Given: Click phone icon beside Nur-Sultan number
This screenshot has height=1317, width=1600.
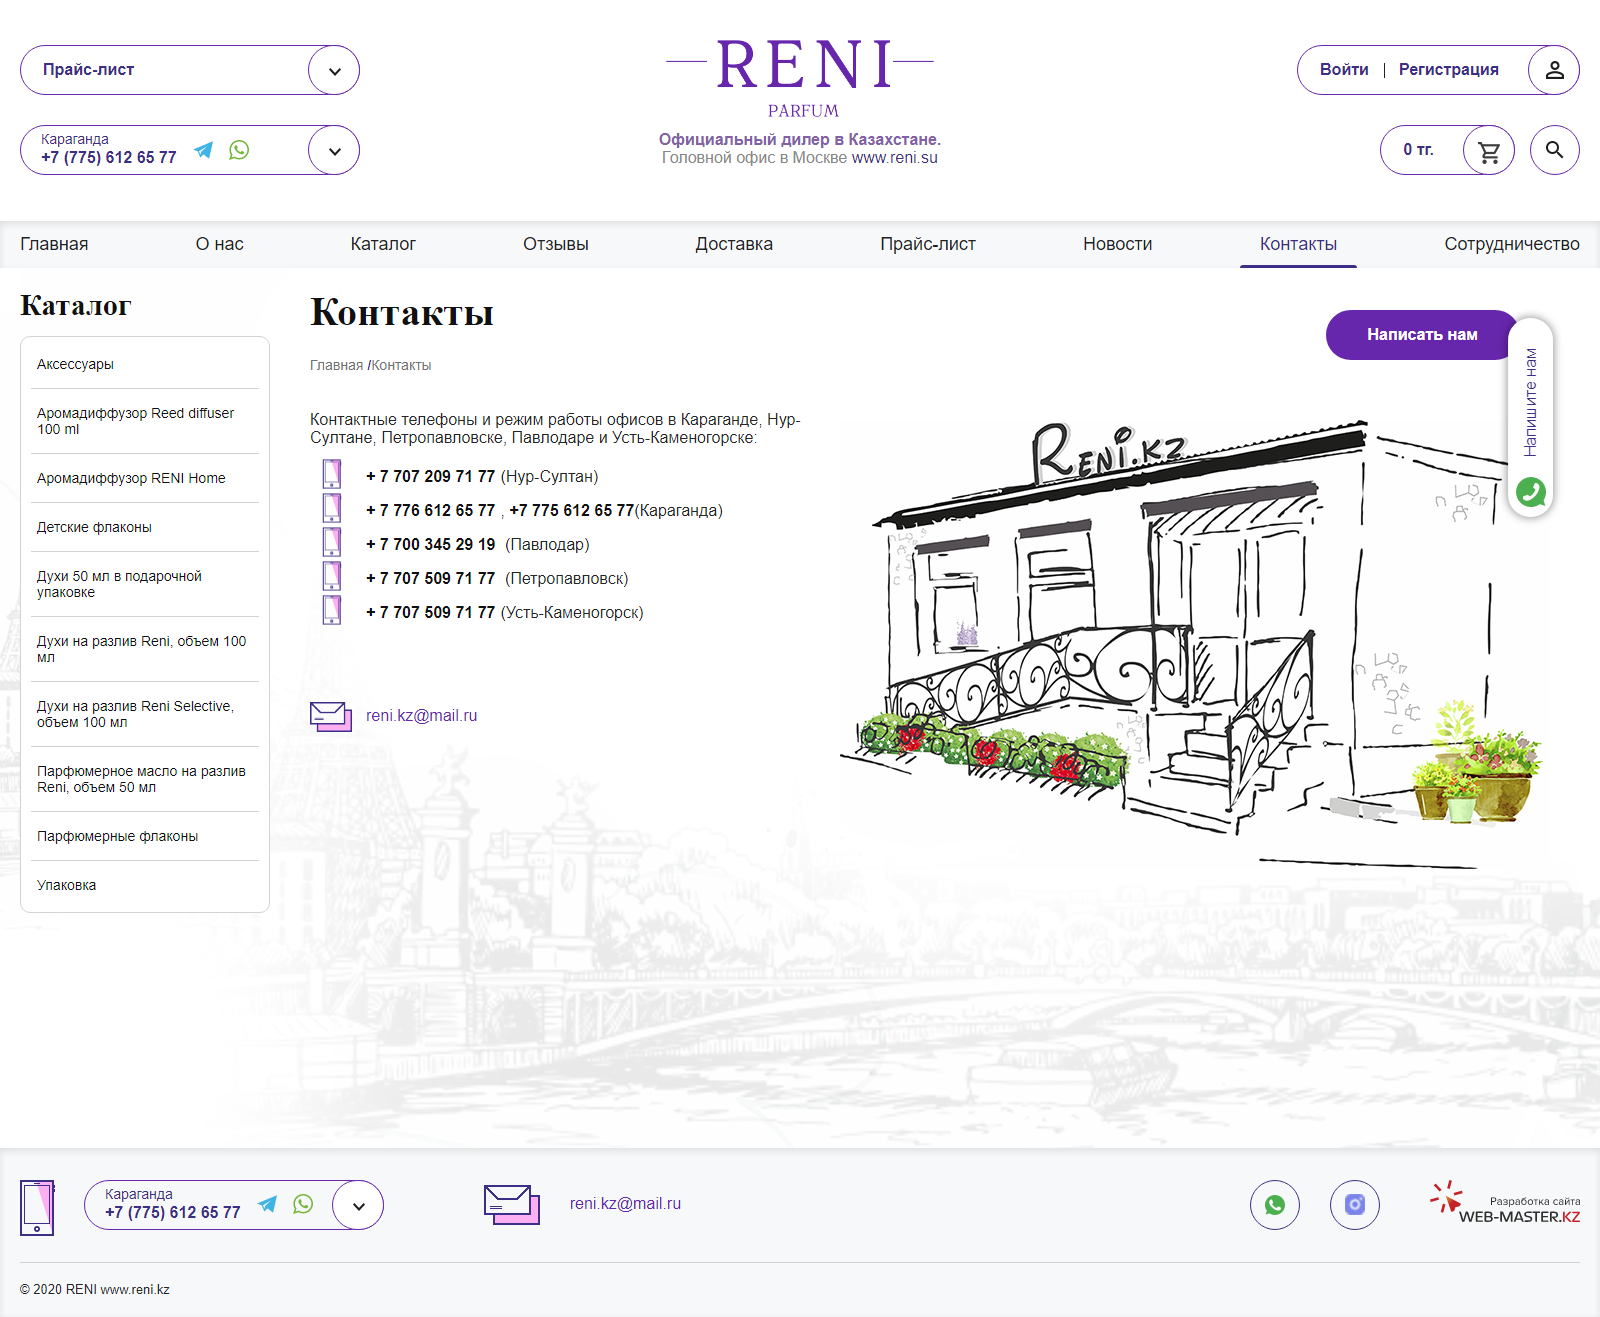Looking at the screenshot, I should [x=332, y=474].
